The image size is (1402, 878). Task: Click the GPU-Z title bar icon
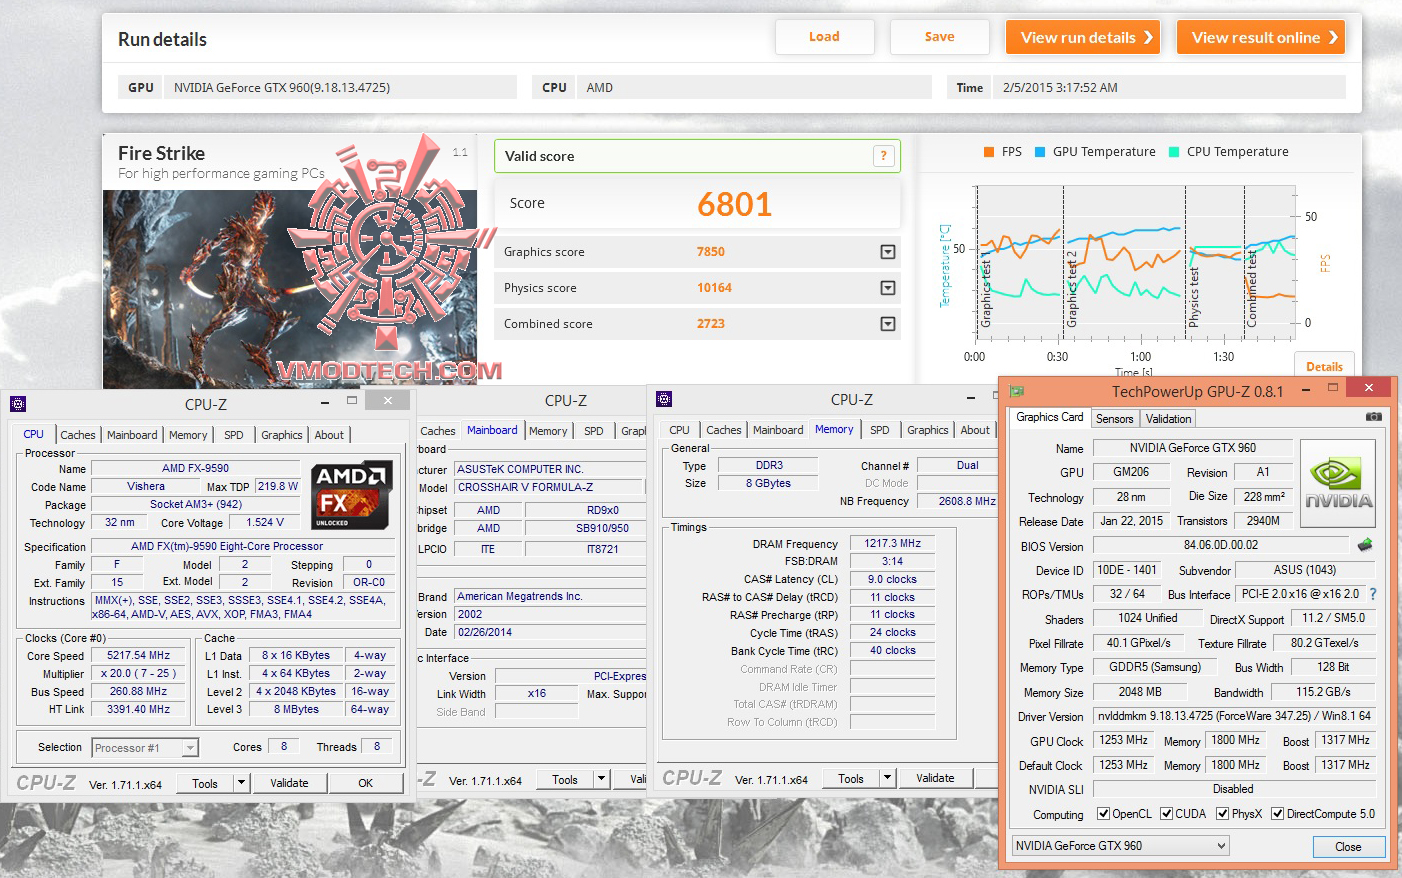pyautogui.click(x=1017, y=391)
